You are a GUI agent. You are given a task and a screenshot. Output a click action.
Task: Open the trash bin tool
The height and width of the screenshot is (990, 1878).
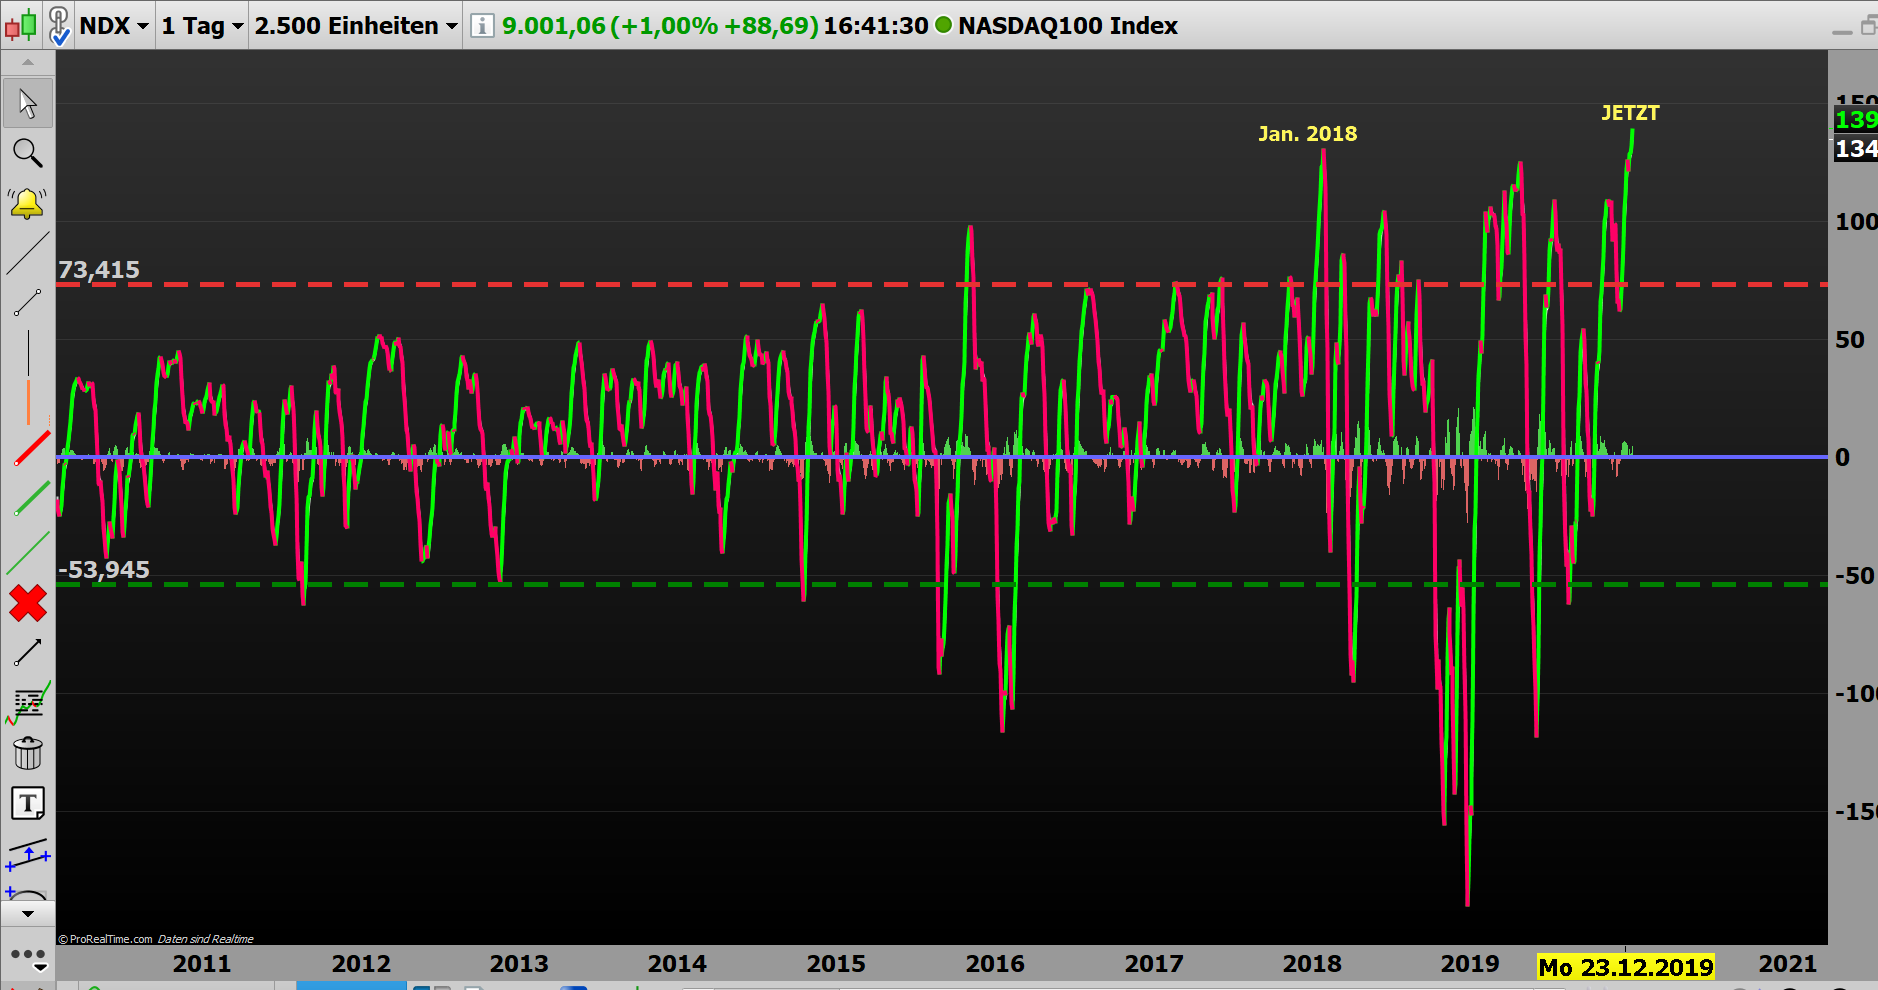point(27,753)
